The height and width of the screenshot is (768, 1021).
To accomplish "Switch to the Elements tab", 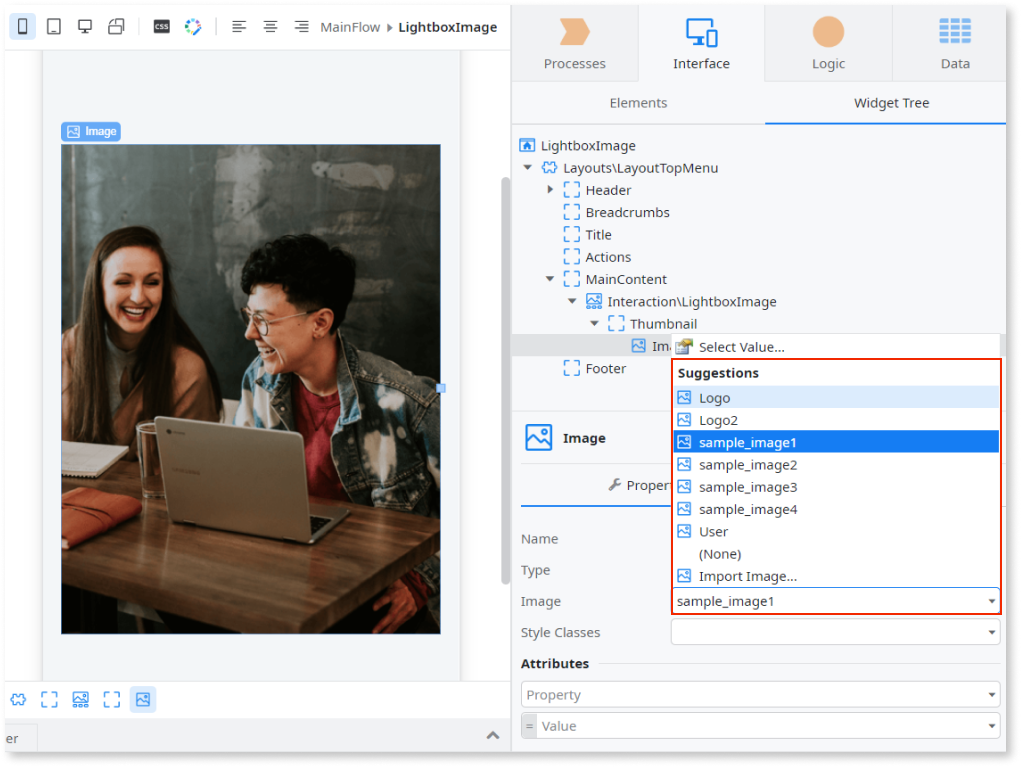I will (x=638, y=102).
